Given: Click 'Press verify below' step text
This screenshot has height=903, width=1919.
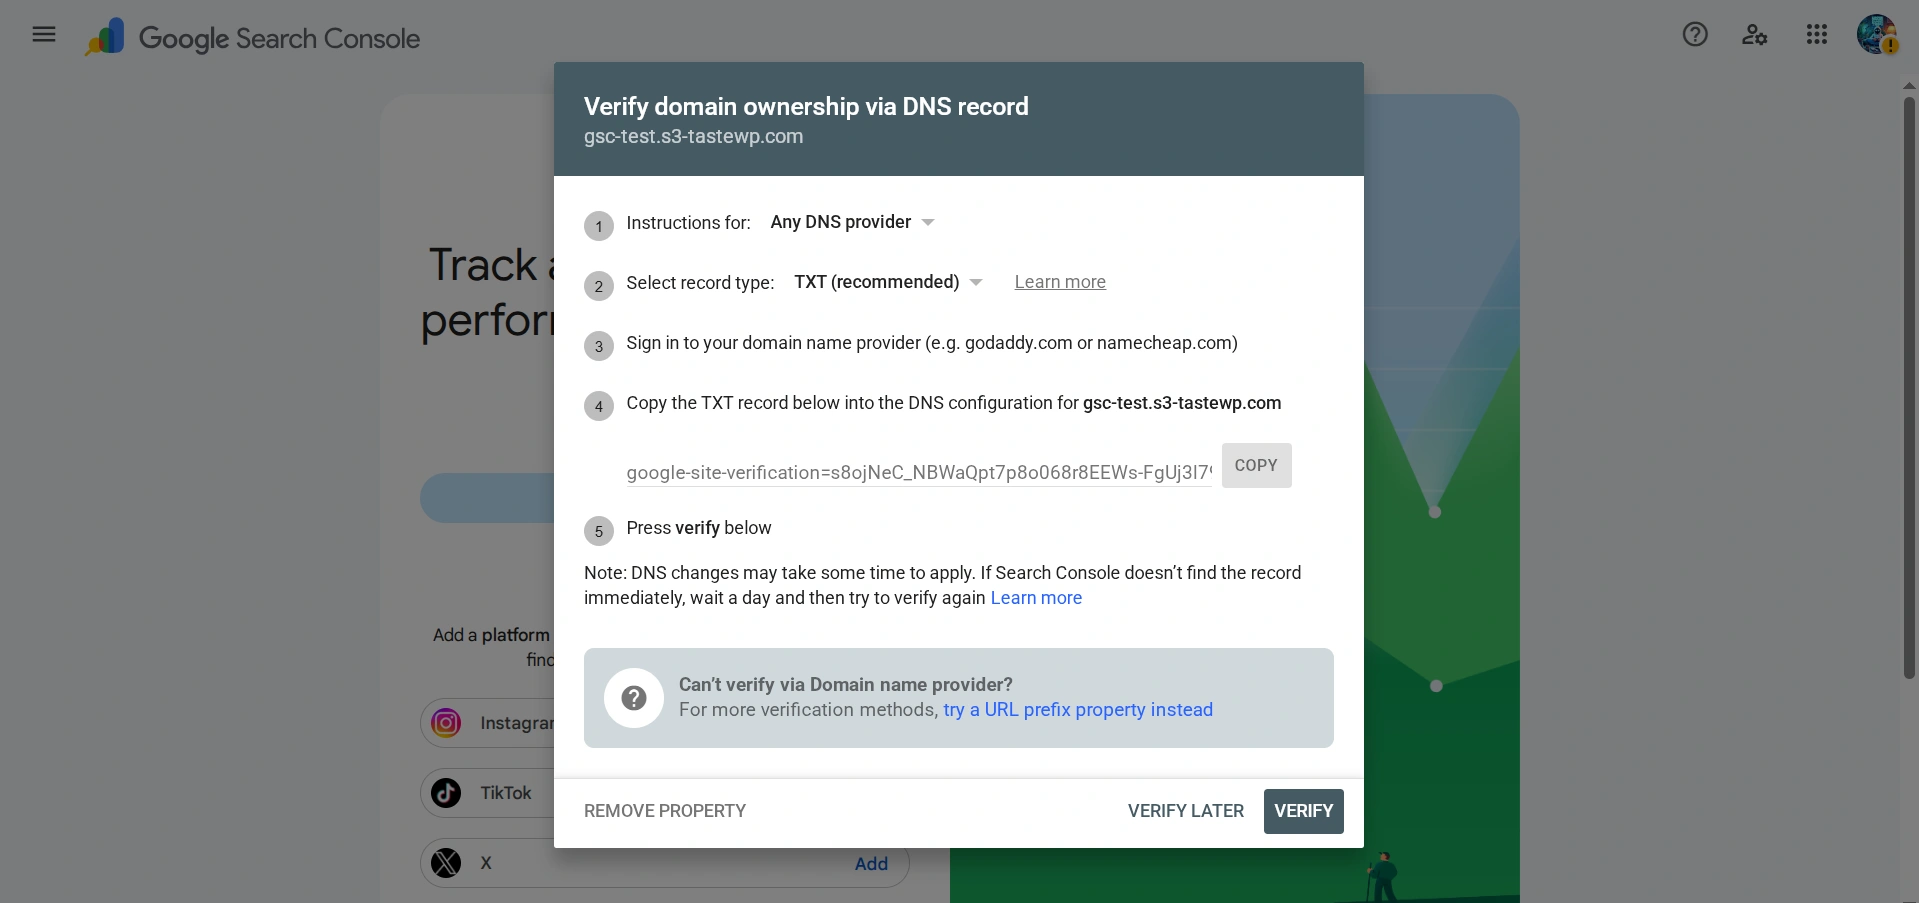Looking at the screenshot, I should [x=699, y=528].
